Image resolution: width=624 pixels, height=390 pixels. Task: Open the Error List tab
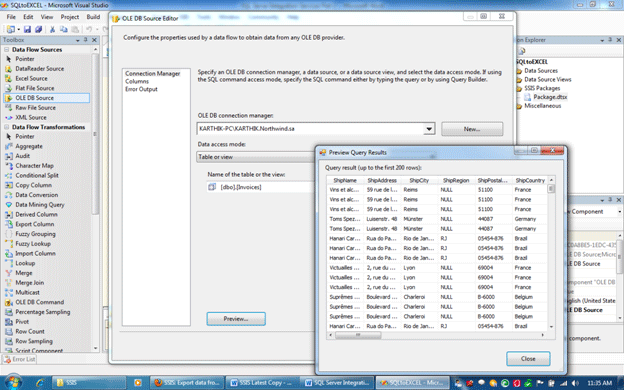19,359
